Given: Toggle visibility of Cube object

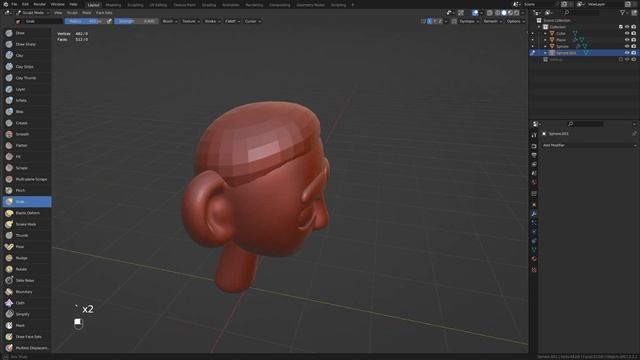Looking at the screenshot, I should point(627,33).
